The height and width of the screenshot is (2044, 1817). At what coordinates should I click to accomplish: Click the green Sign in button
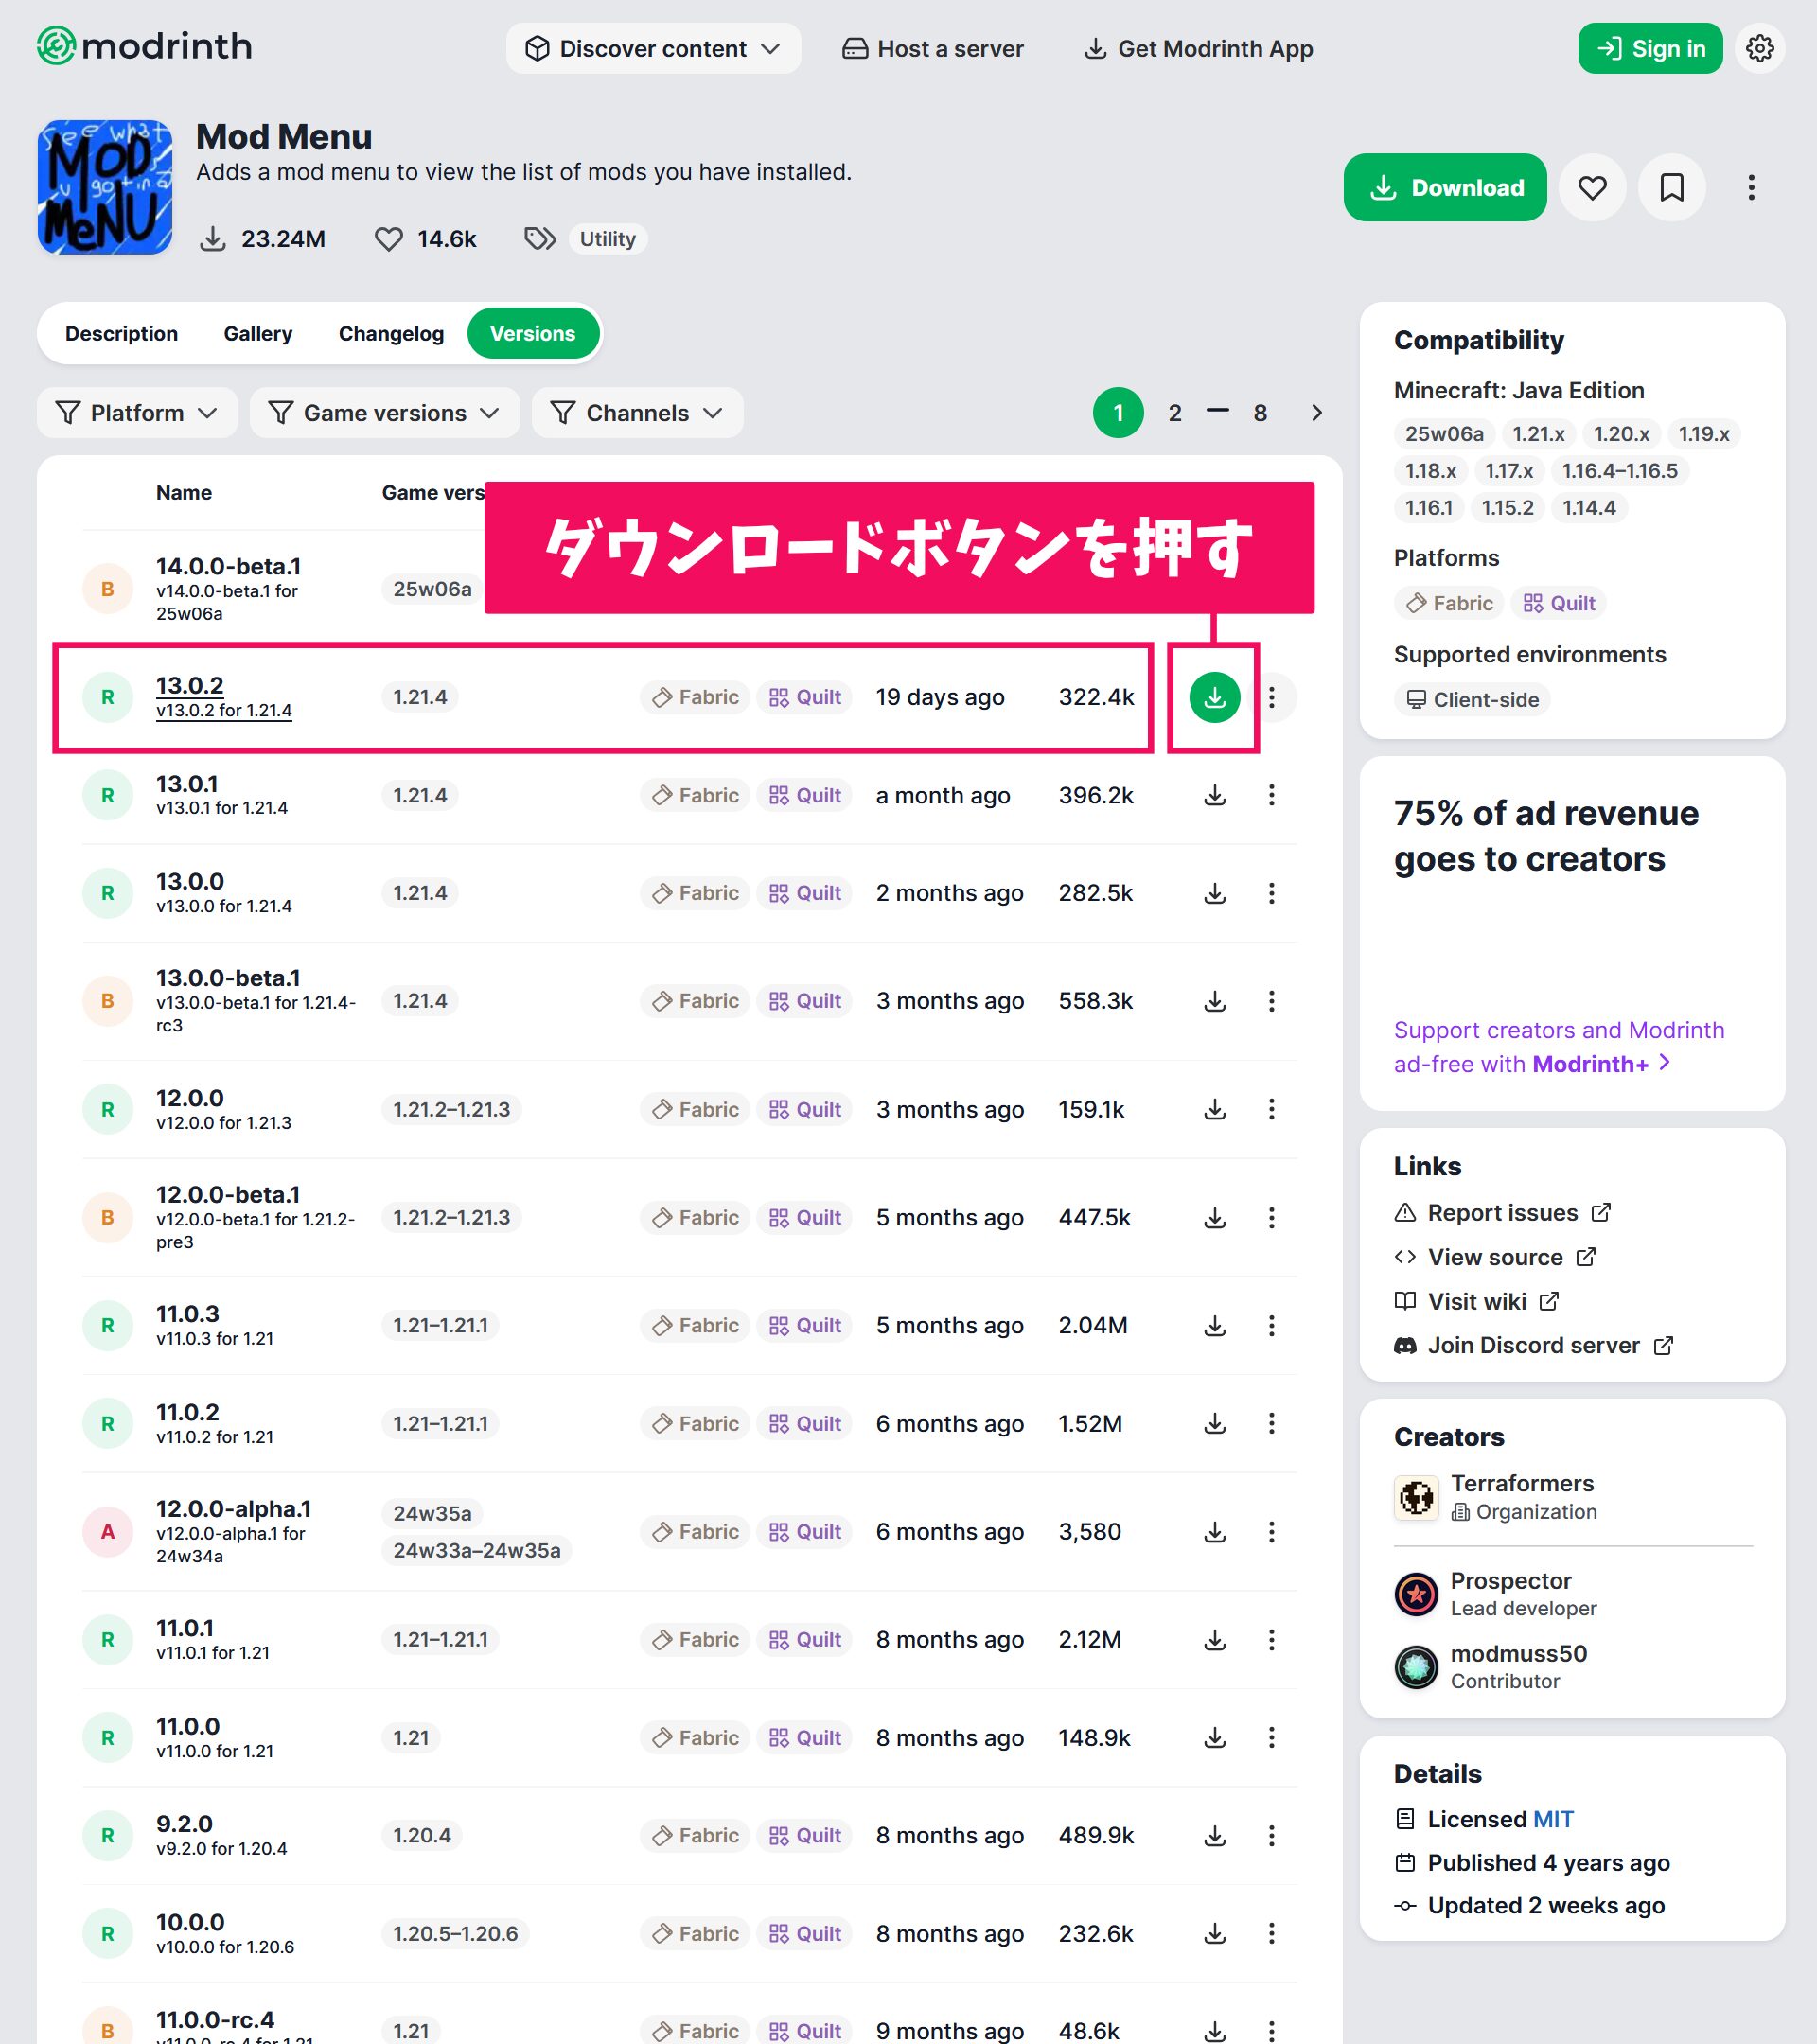(1649, 48)
